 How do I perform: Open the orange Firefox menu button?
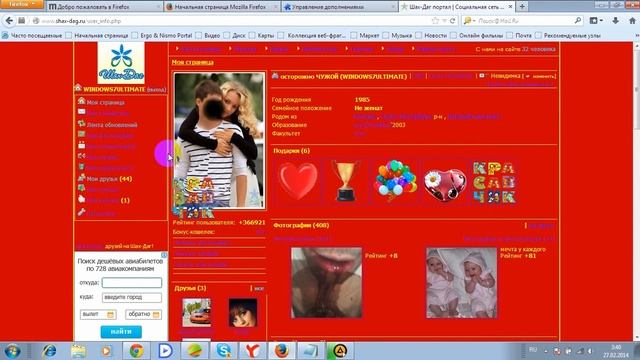[22, 4]
